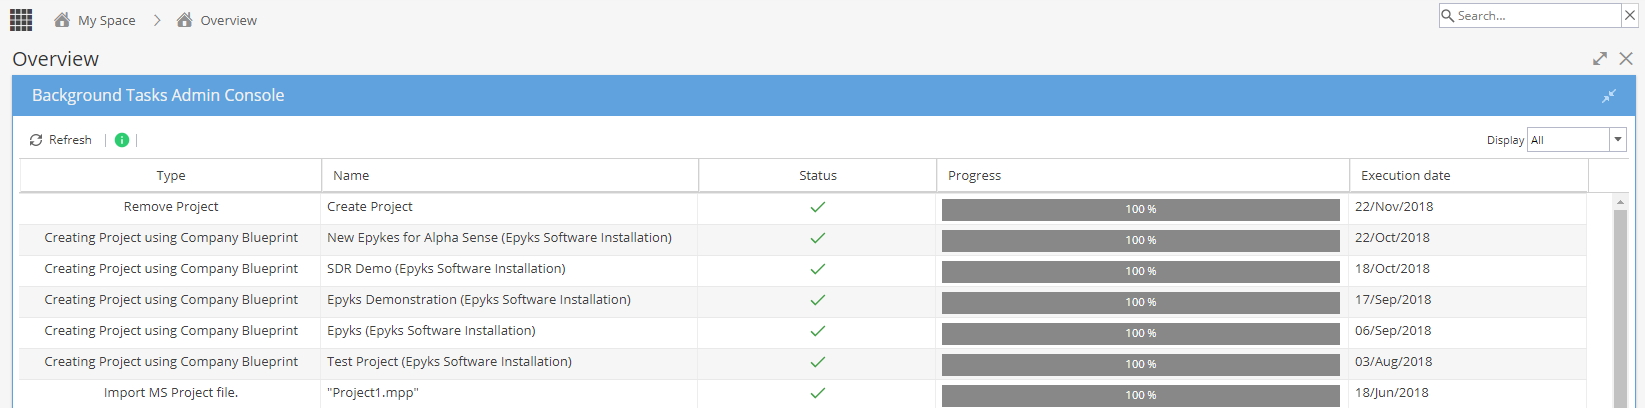The image size is (1645, 408).
Task: Click the table vertical scrollbar track
Action: point(1621,309)
